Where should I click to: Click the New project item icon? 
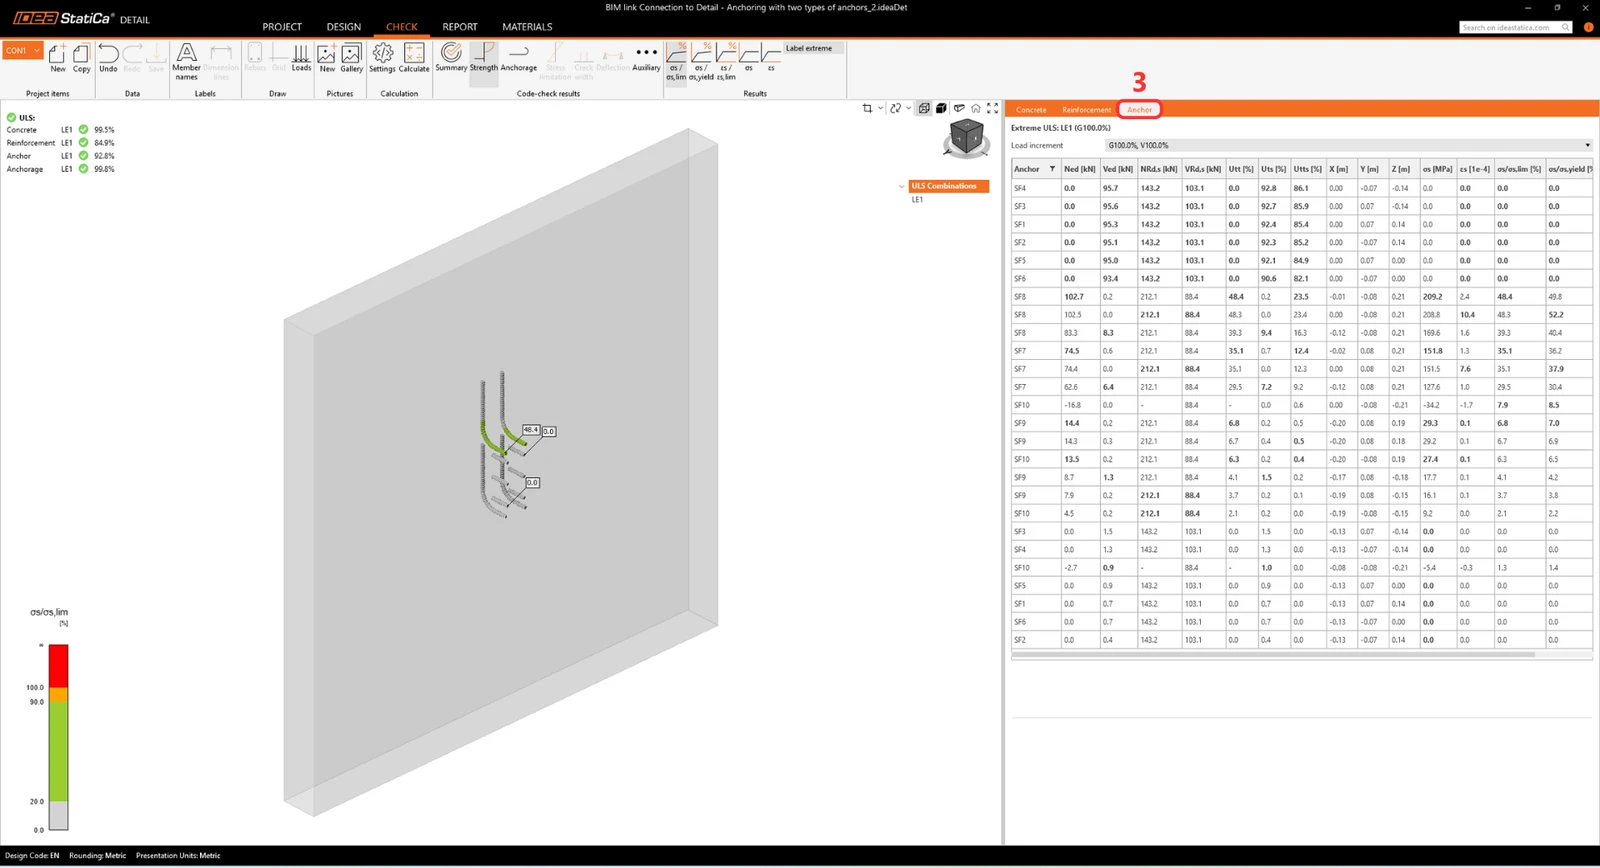click(x=58, y=57)
